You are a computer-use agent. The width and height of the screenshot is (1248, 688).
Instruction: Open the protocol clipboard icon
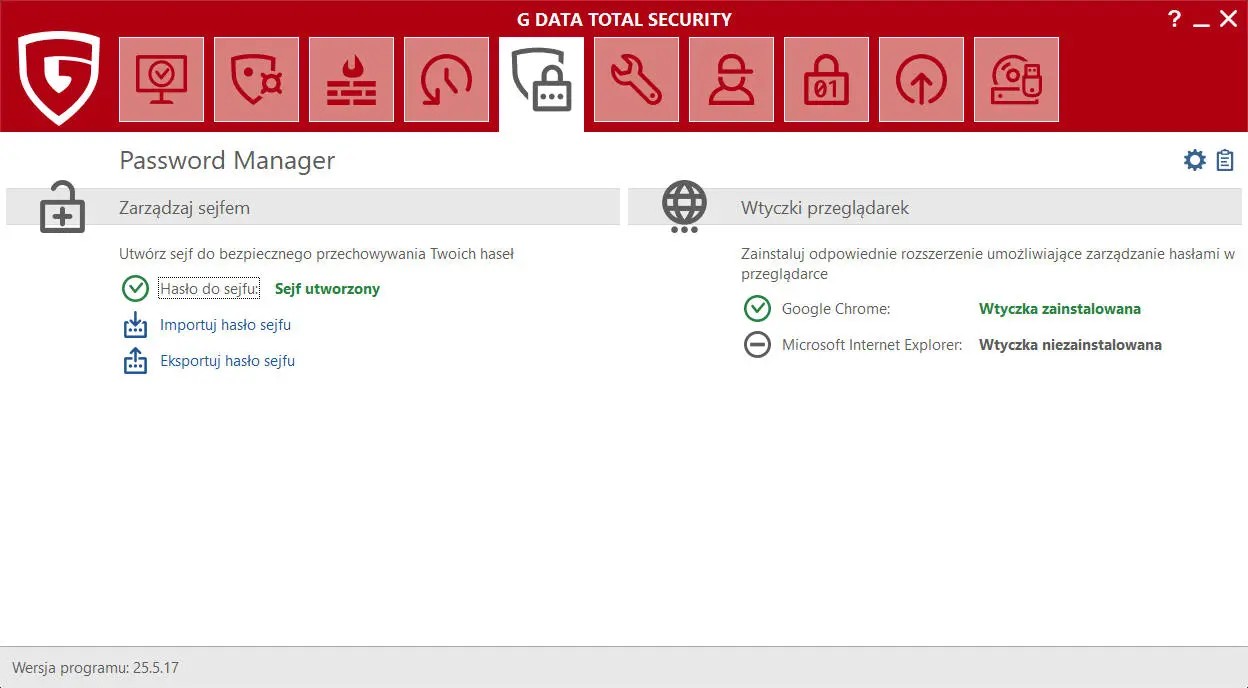pos(1225,160)
